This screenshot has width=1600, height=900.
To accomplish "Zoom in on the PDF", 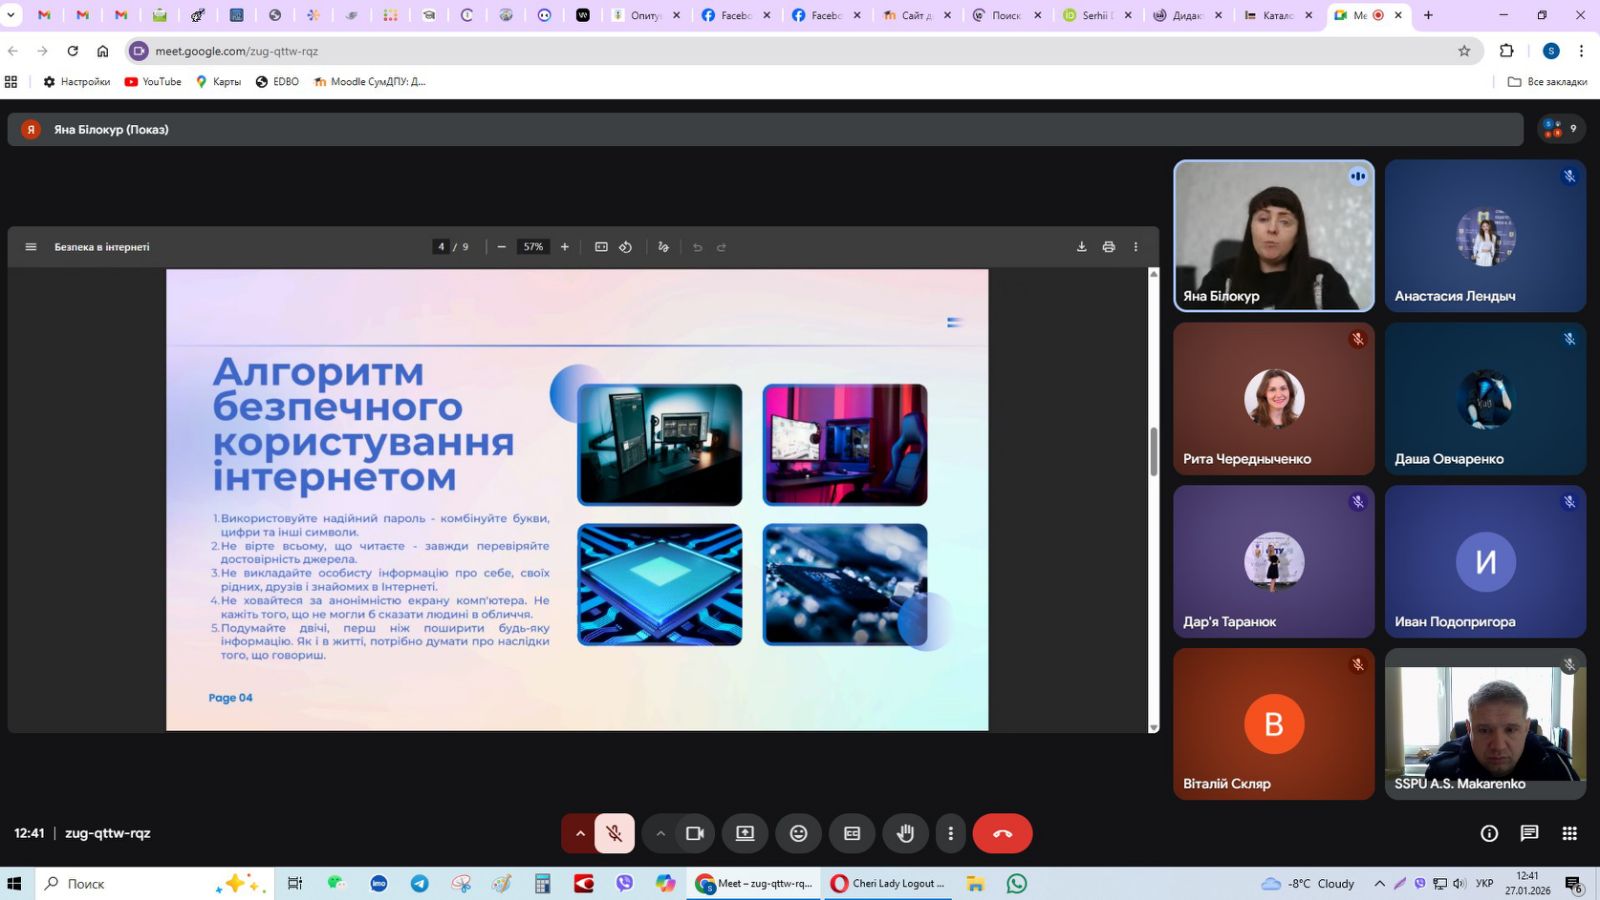I will (565, 247).
